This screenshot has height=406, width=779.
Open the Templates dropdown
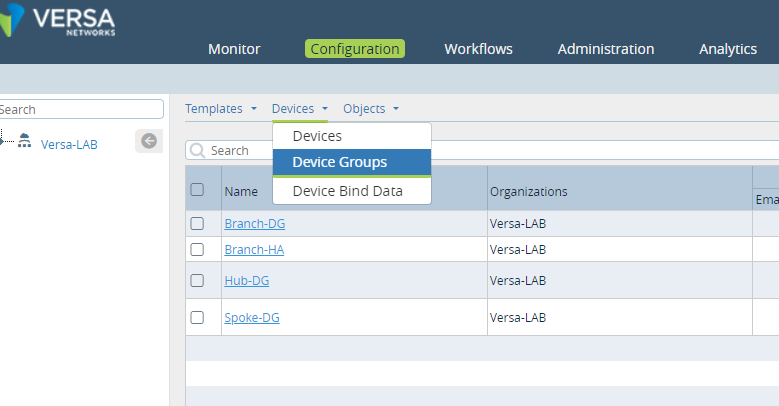tap(221, 109)
